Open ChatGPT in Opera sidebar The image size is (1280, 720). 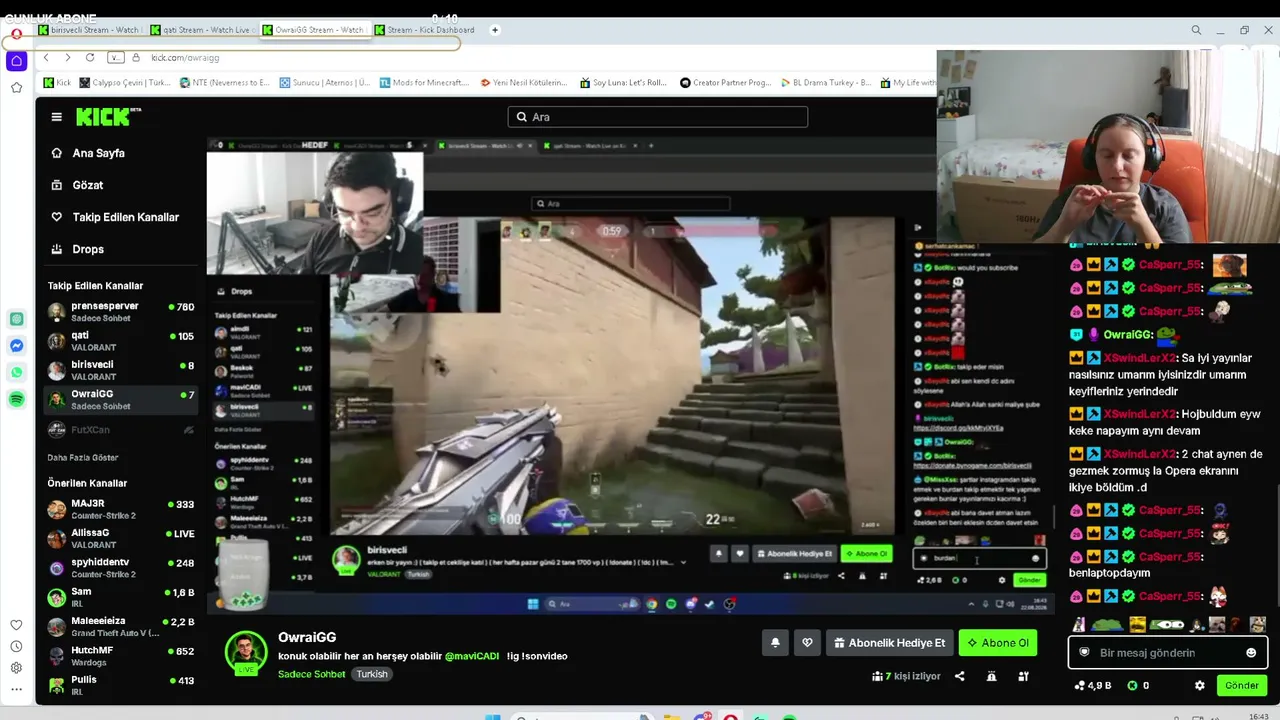17,319
